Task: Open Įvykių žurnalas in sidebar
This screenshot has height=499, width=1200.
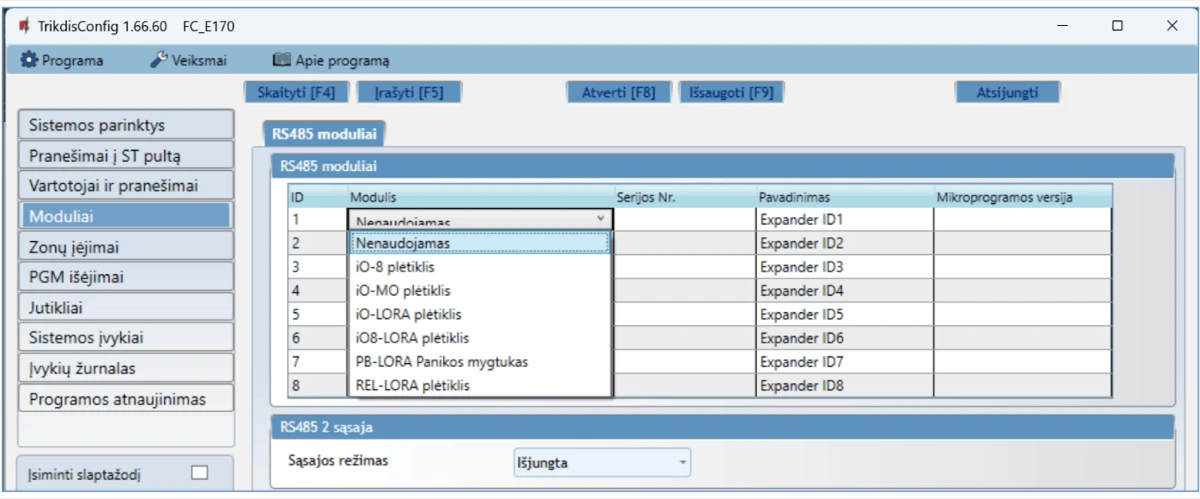Action: [125, 368]
